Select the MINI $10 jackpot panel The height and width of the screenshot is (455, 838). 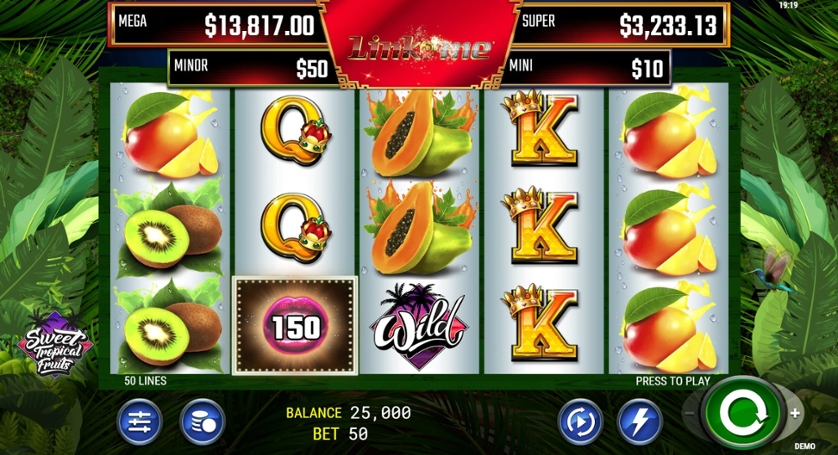point(585,68)
